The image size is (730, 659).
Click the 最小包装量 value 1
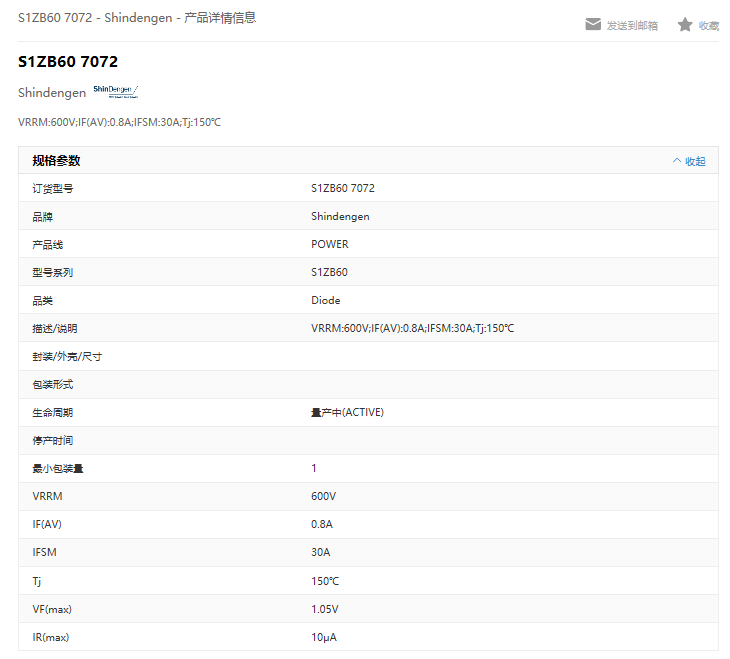click(314, 468)
